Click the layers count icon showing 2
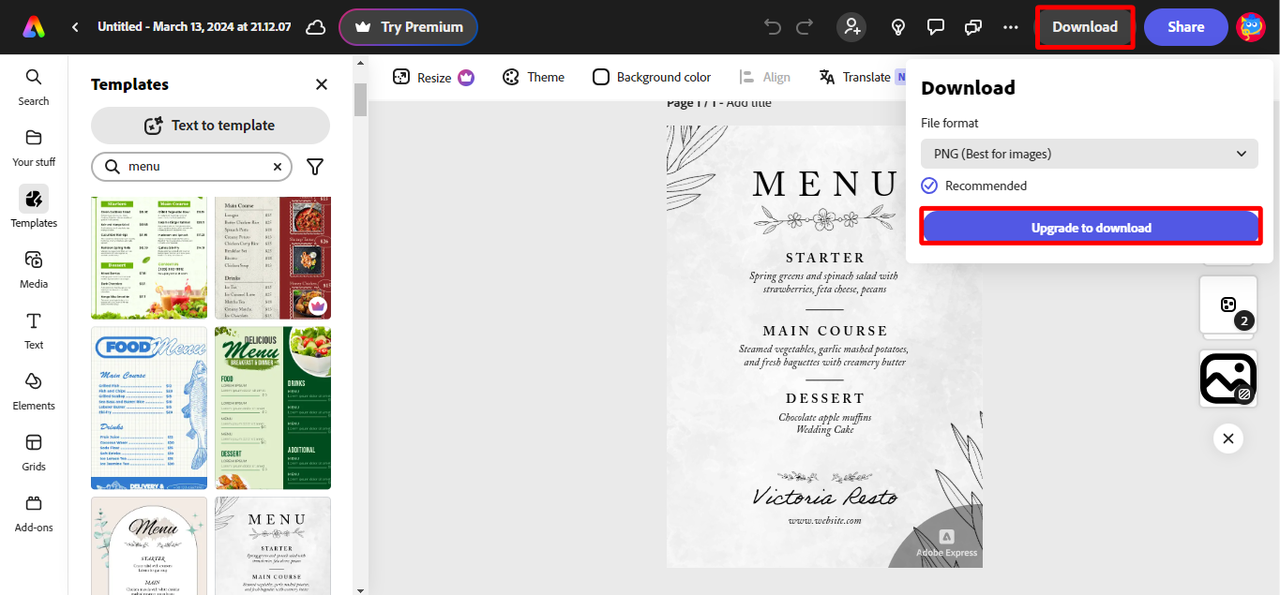Screen dimensions: 1280x595 1229,306
